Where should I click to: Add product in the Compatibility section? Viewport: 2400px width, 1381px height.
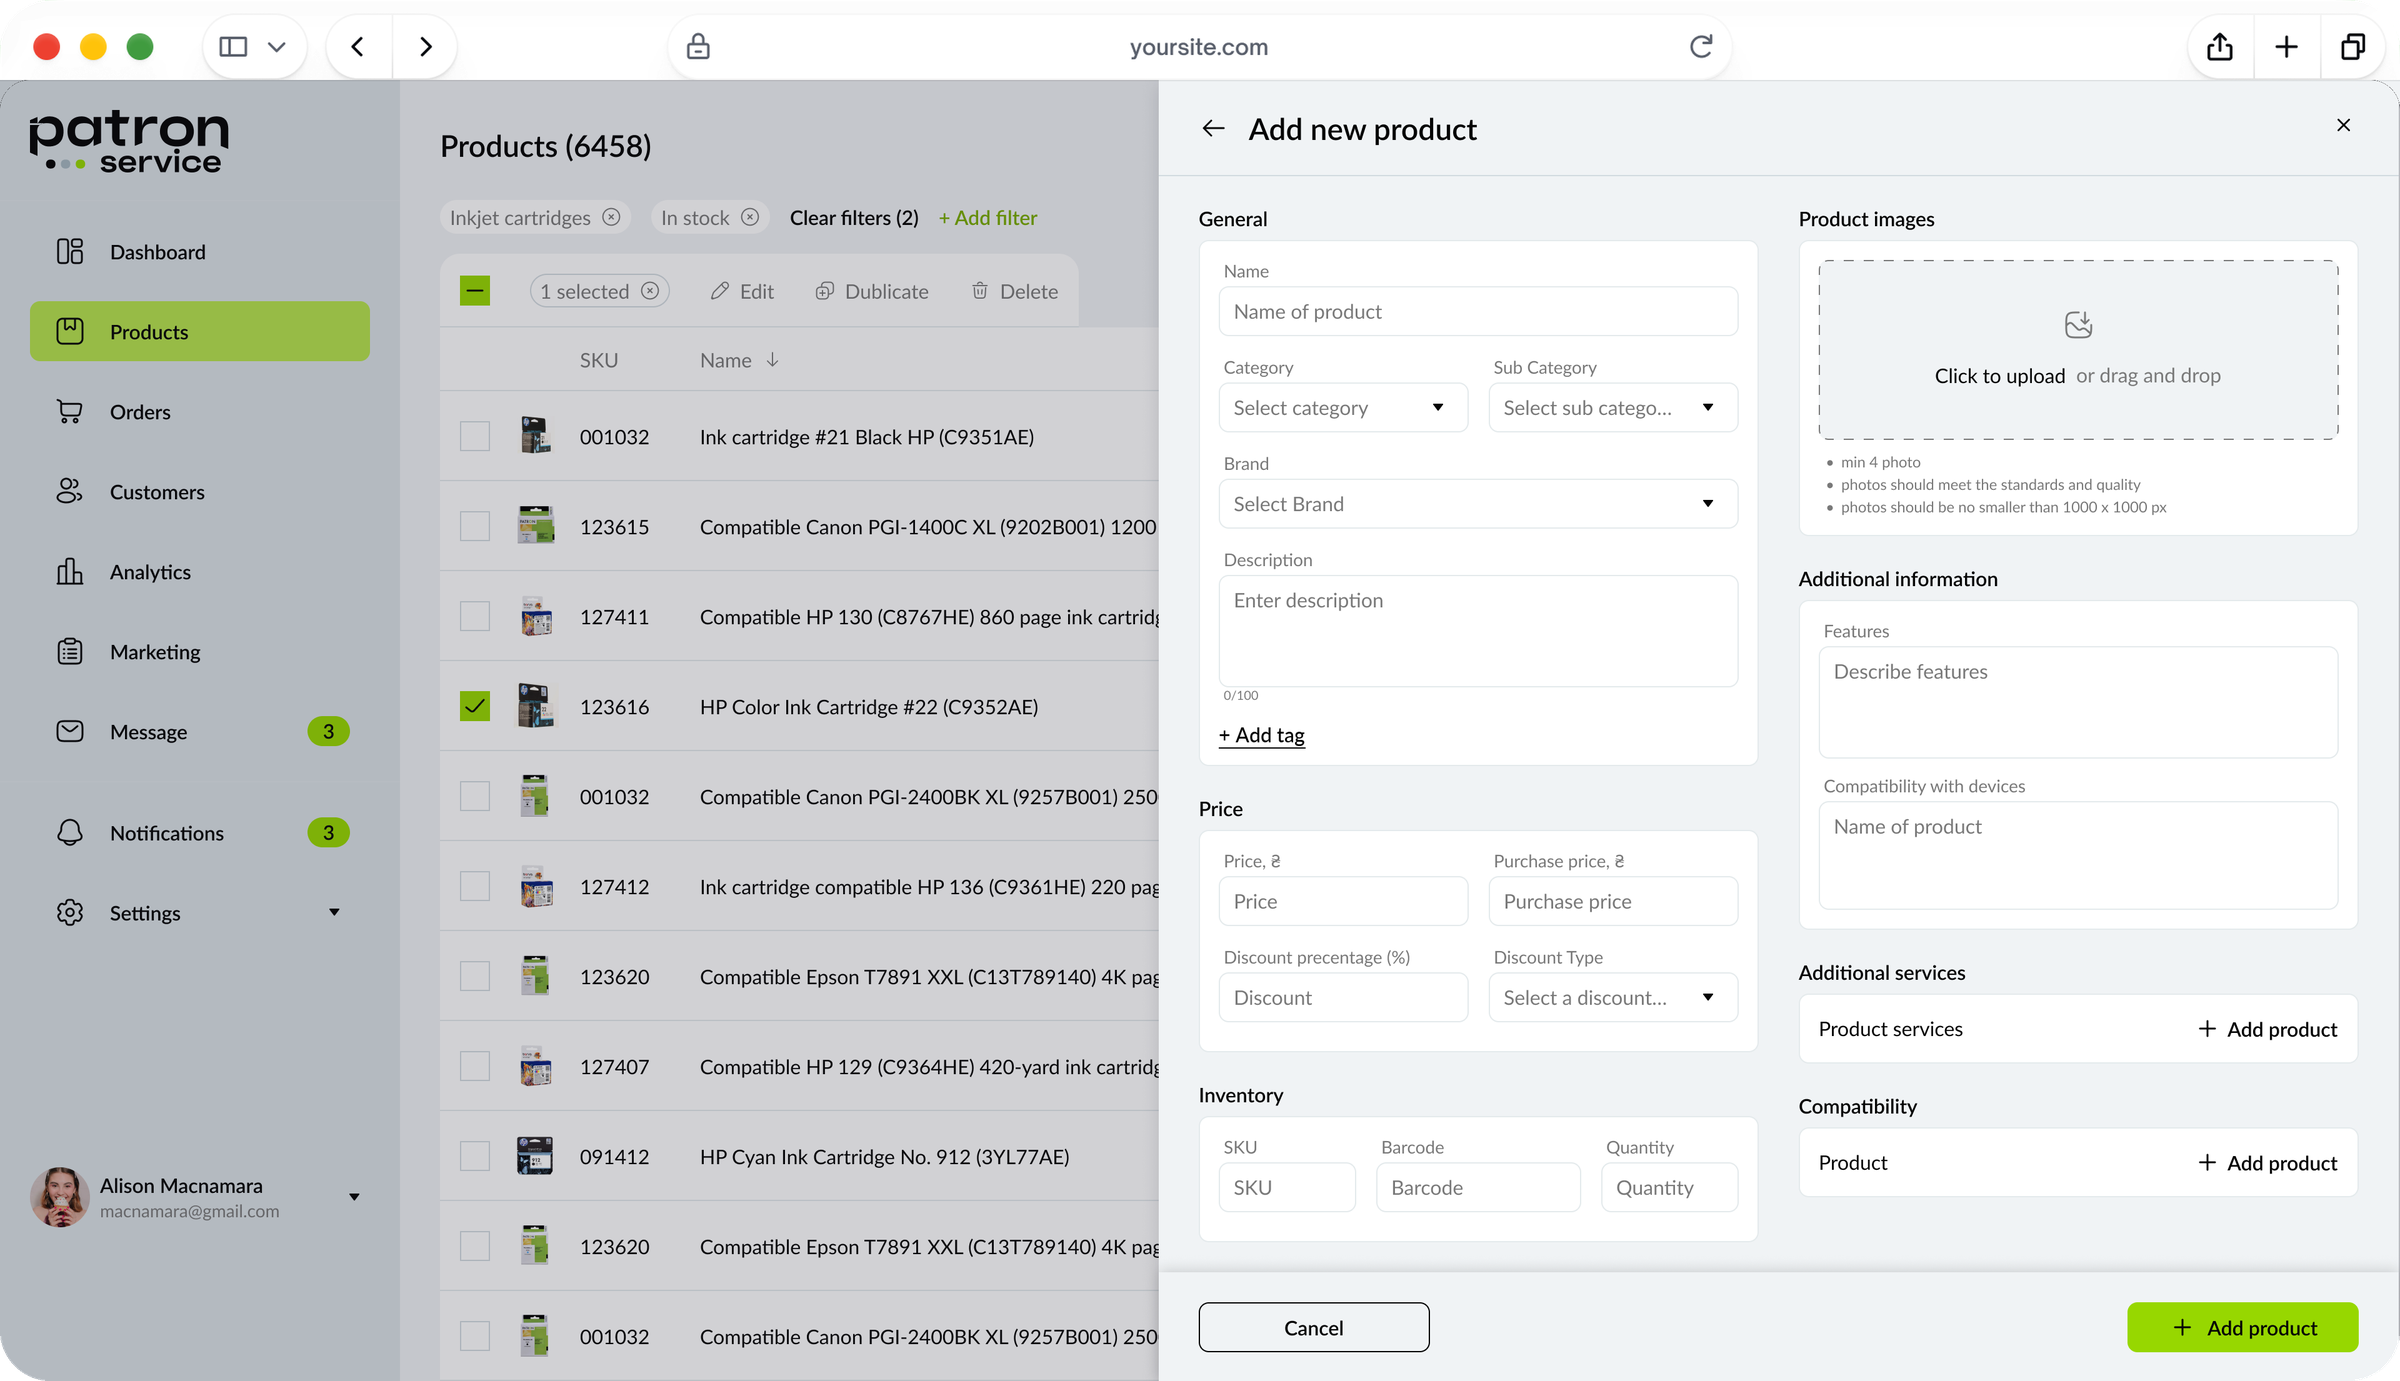pyautogui.click(x=2268, y=1163)
